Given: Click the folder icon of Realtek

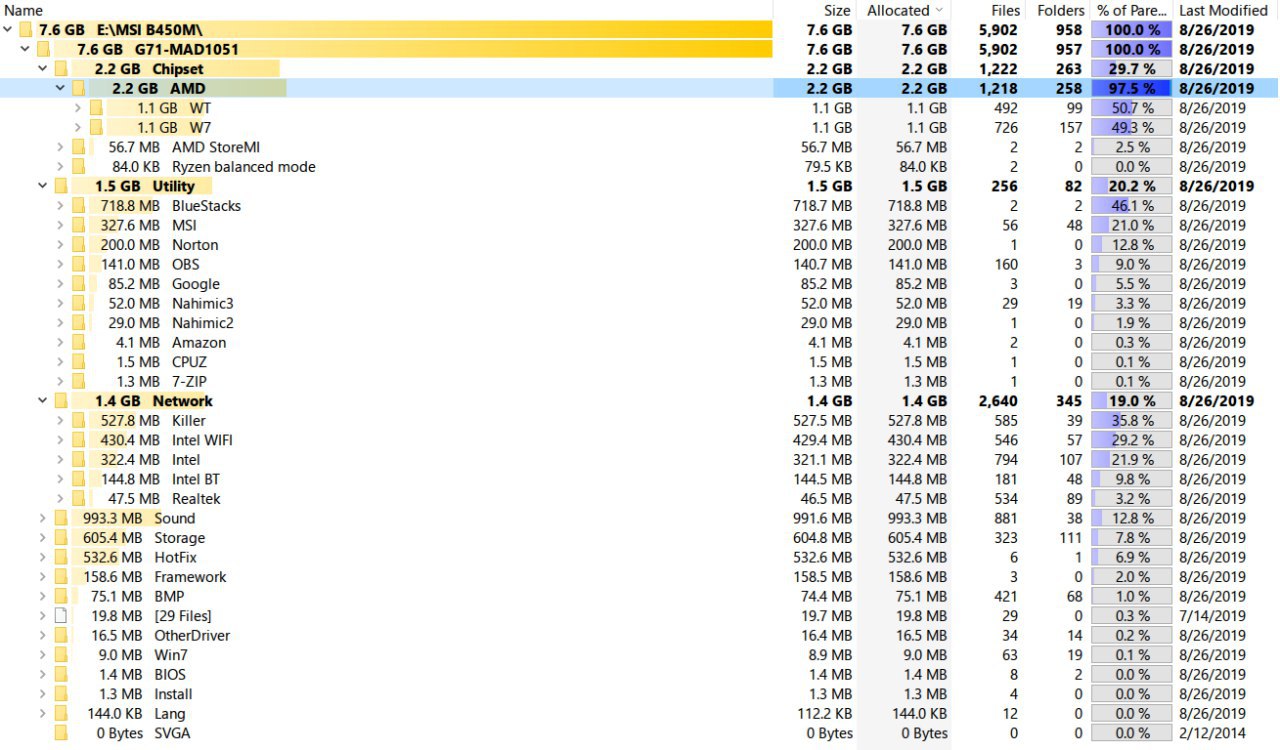Looking at the screenshot, I should (78, 499).
